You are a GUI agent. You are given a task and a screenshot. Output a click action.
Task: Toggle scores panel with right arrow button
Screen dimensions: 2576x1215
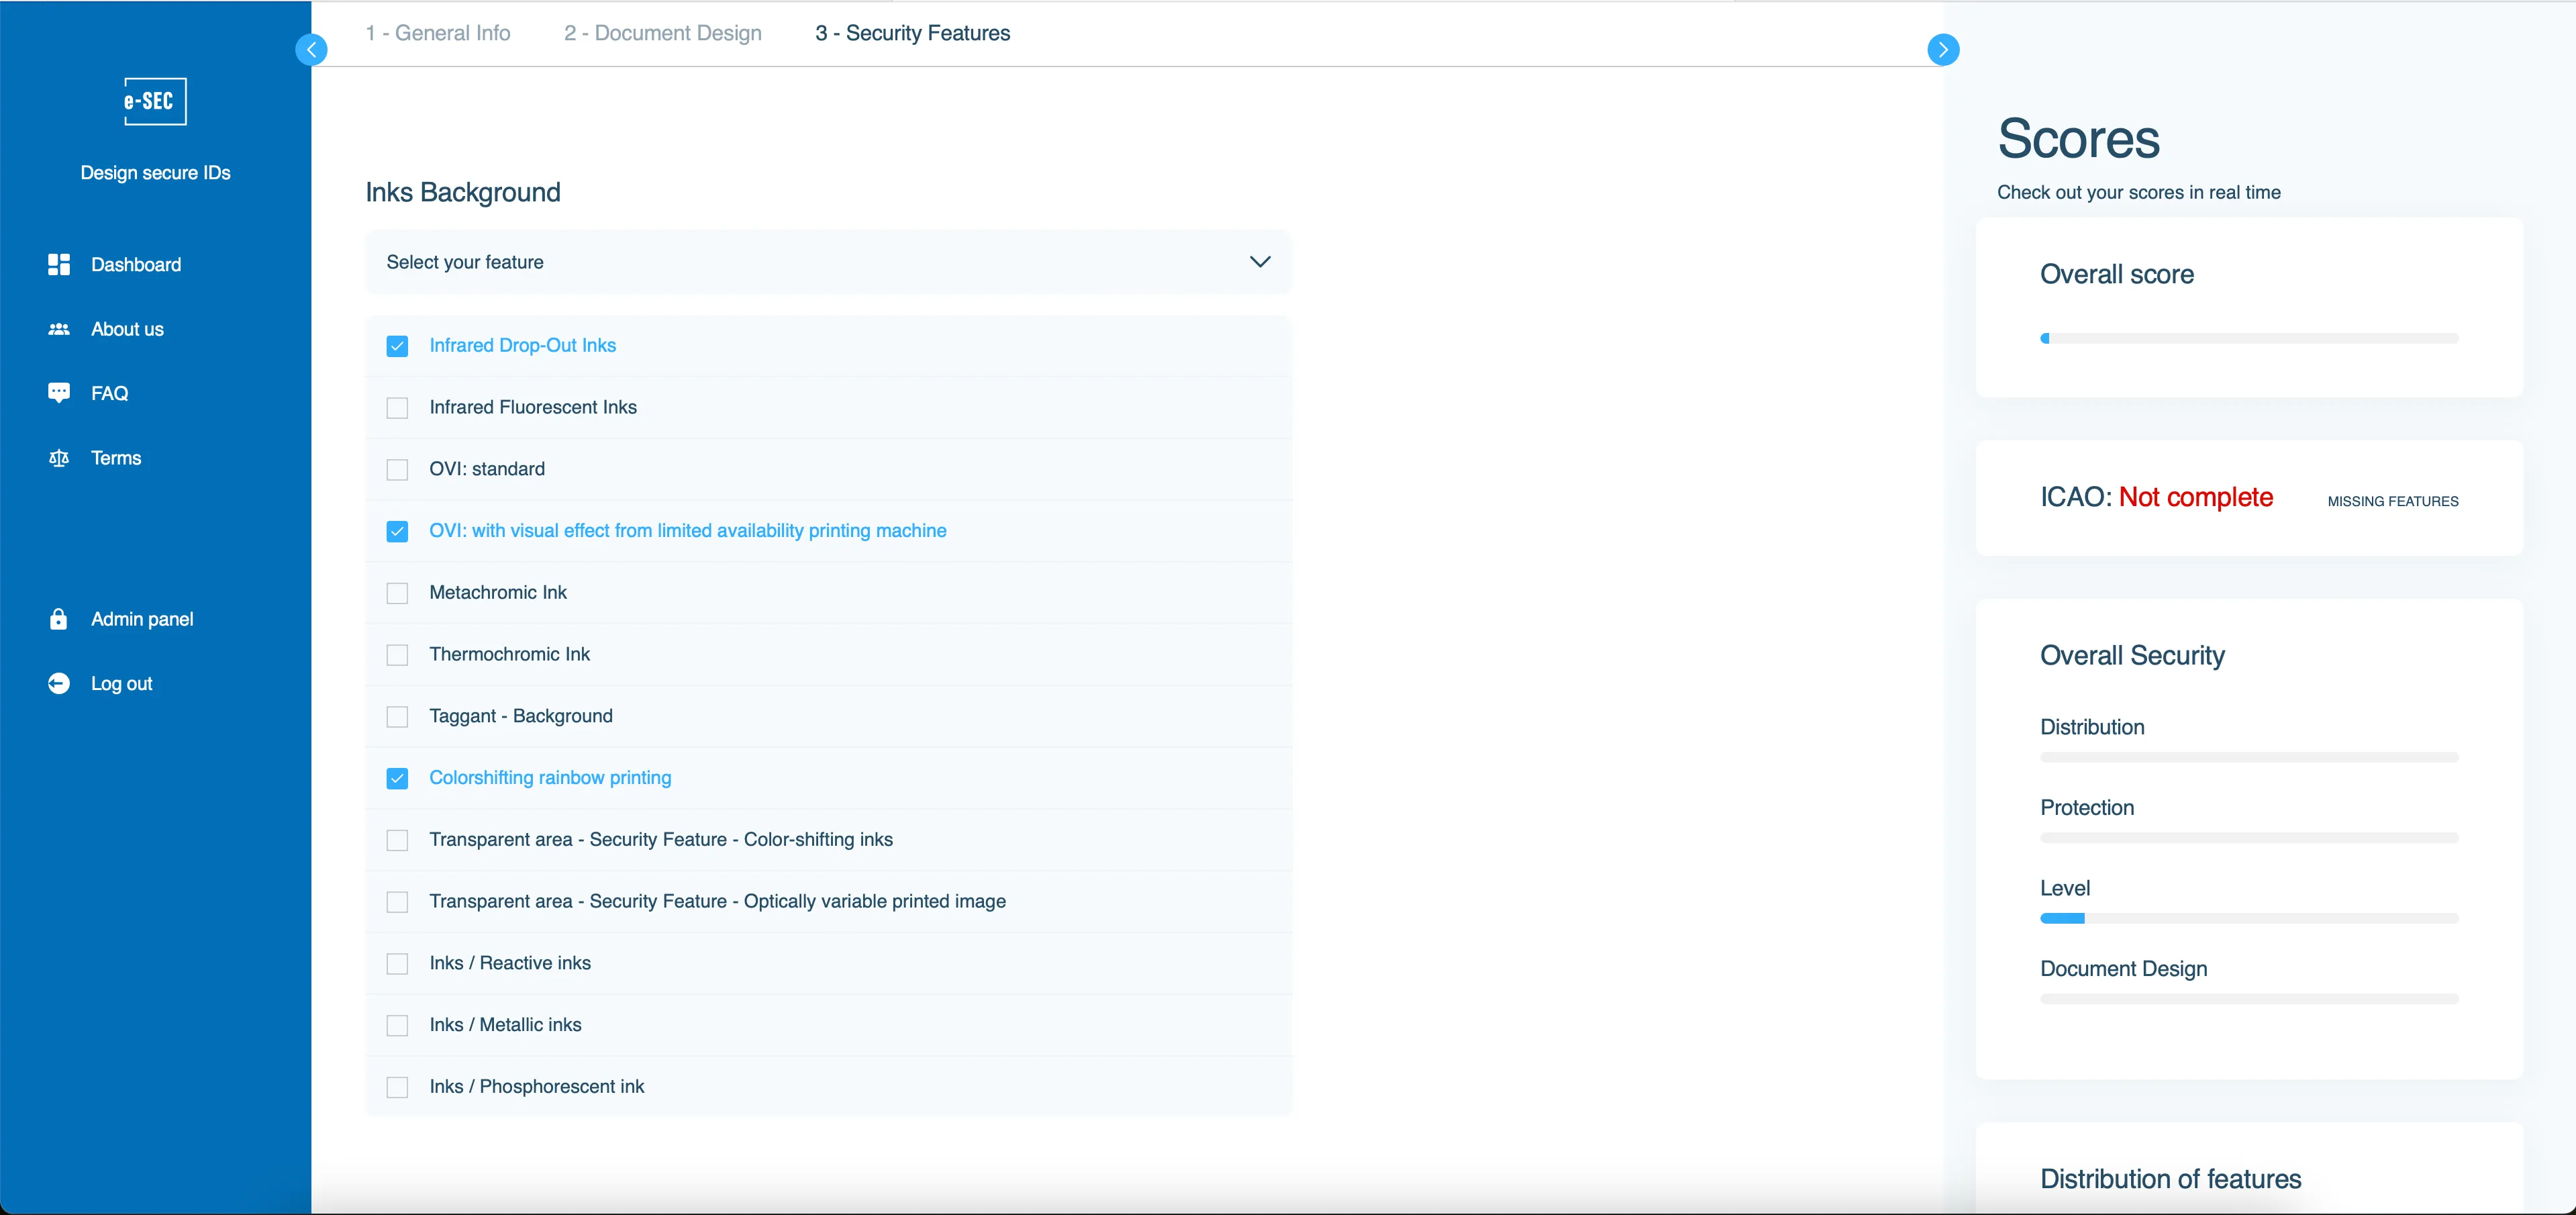coord(1943,49)
